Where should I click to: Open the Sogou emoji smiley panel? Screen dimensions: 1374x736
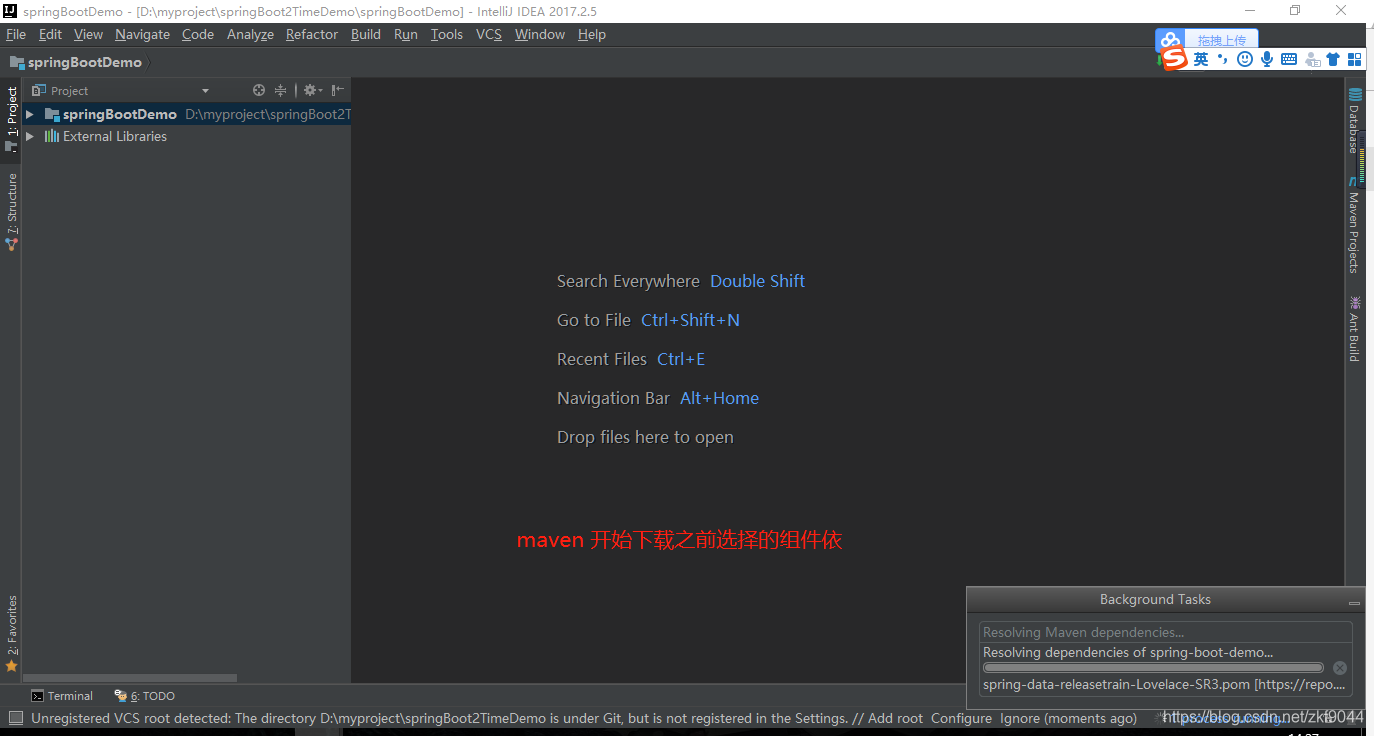tap(1245, 59)
